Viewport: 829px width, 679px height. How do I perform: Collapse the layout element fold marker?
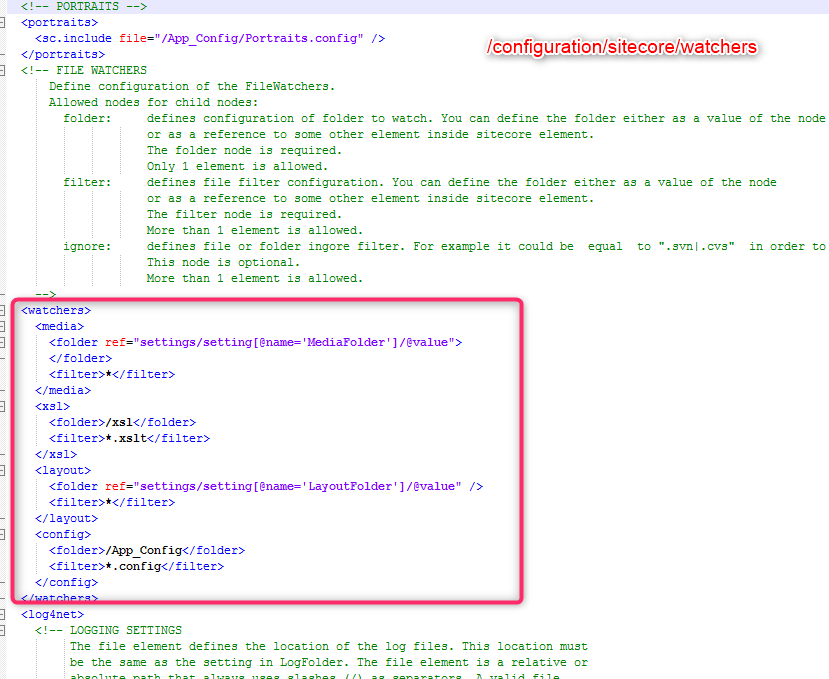click(5, 470)
